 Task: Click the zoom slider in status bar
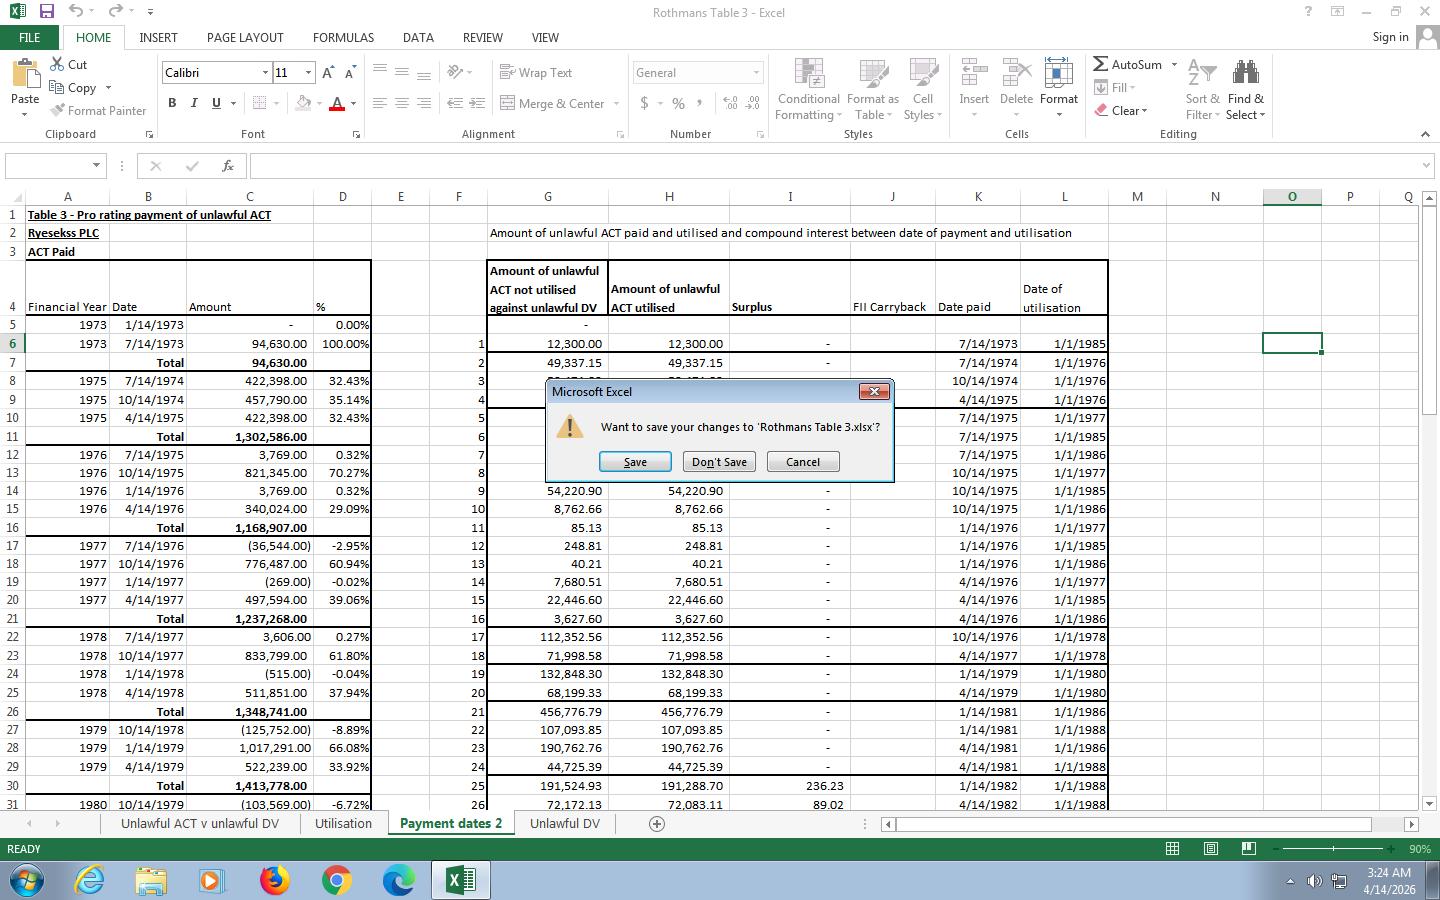pyautogui.click(x=1332, y=849)
